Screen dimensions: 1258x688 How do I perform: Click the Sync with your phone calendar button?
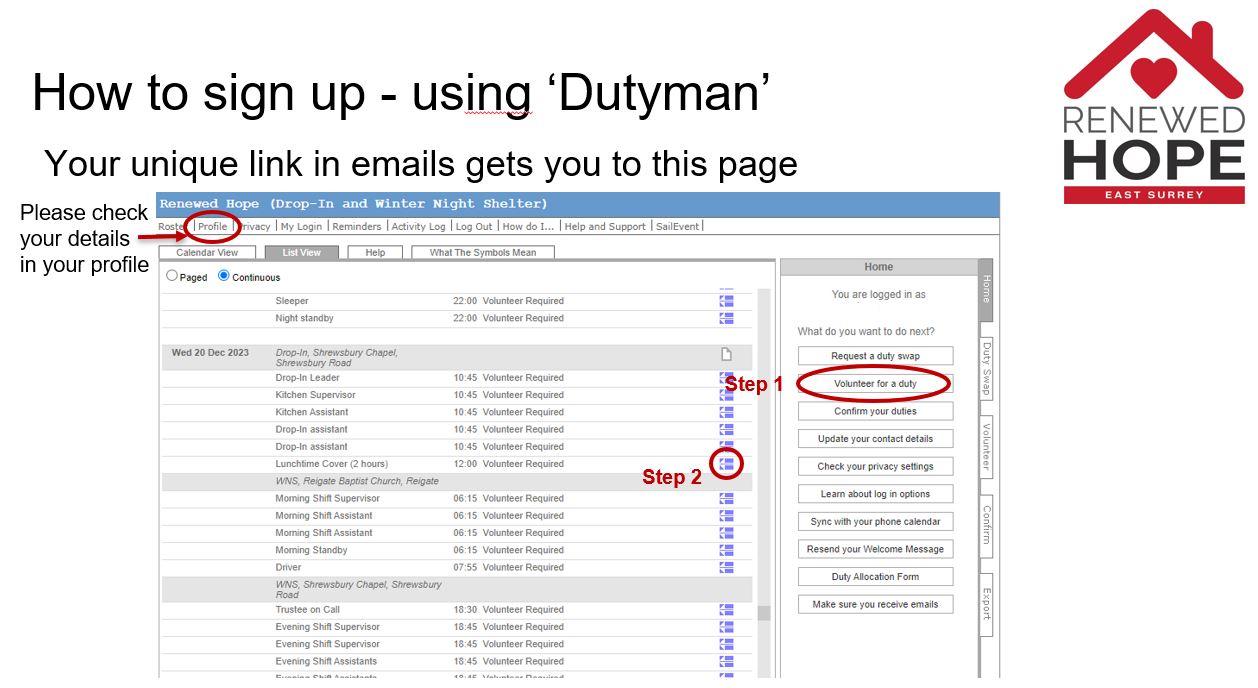(x=875, y=521)
